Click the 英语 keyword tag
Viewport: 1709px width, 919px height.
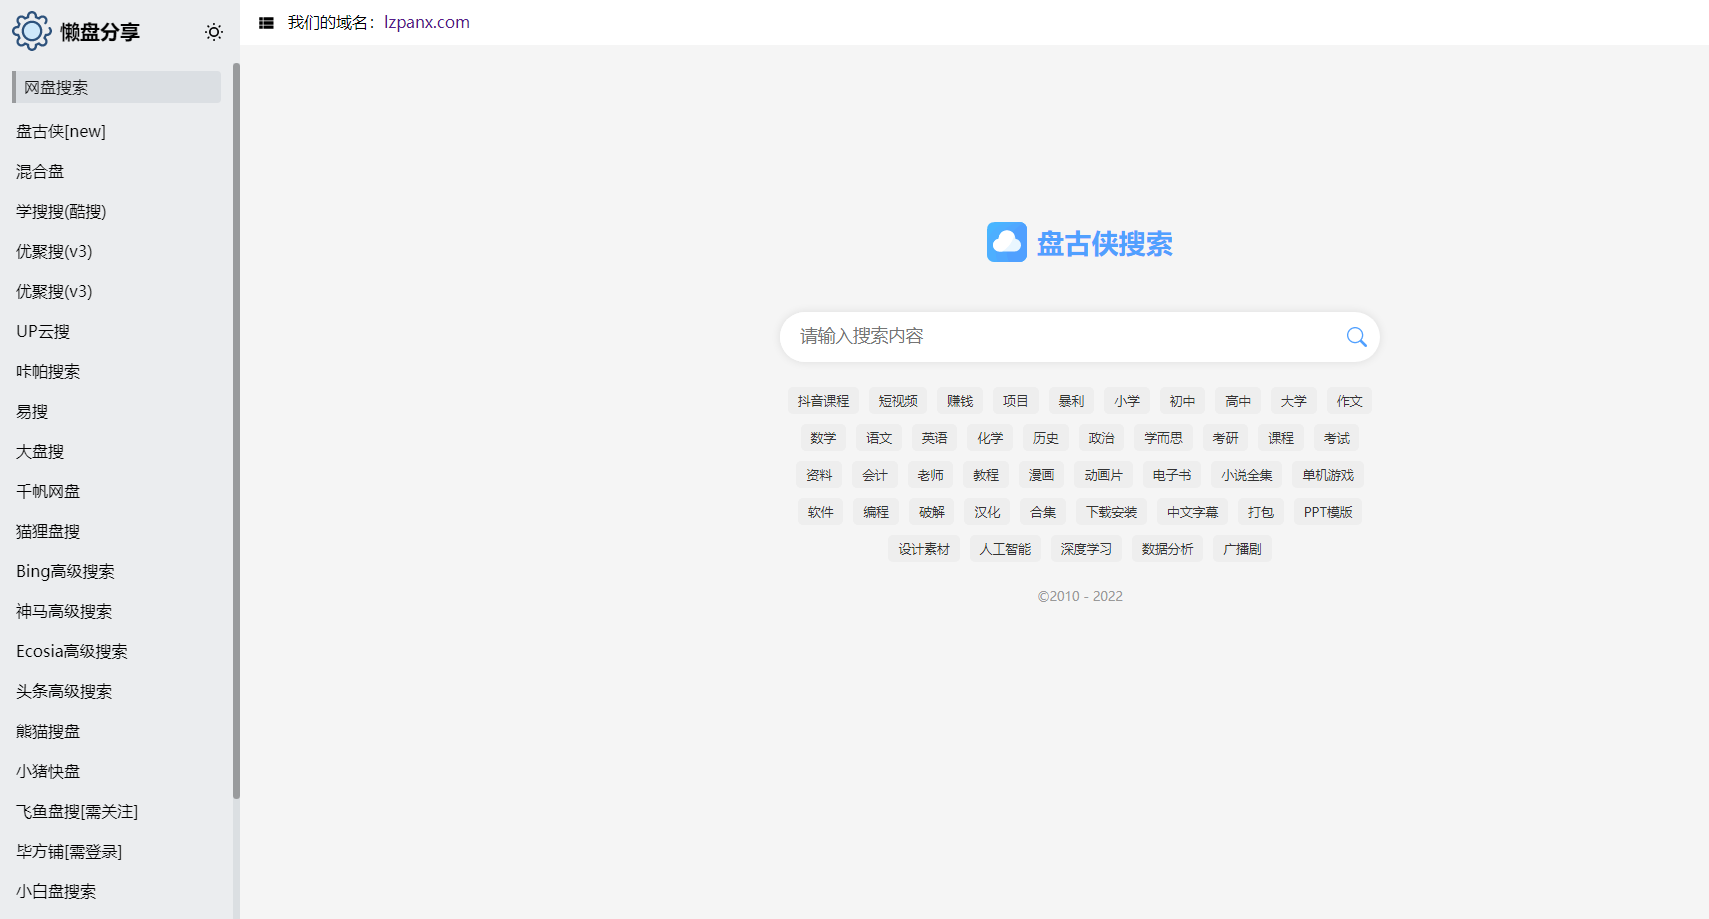pyautogui.click(x=934, y=438)
